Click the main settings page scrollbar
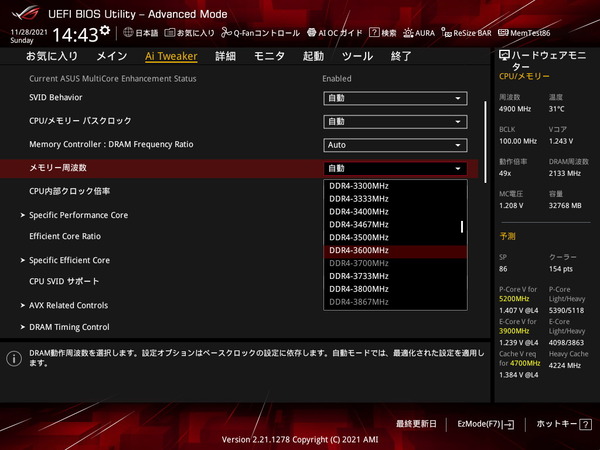600x450 pixels. [486, 142]
